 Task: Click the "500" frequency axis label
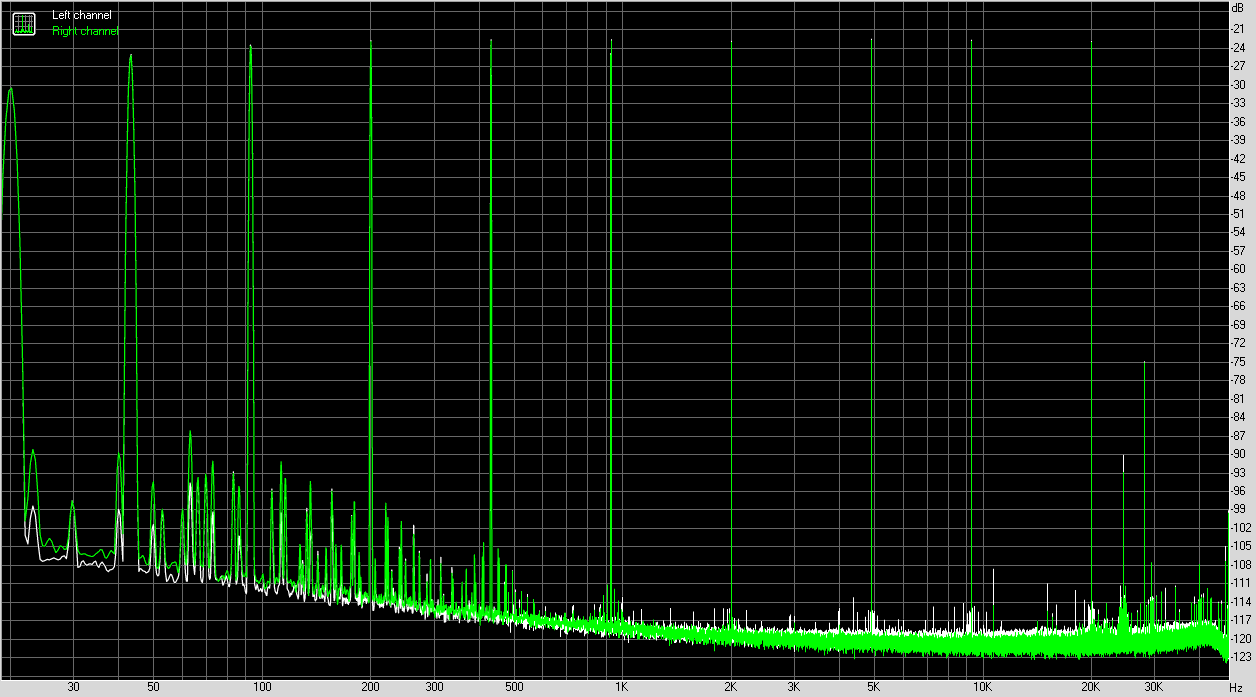(x=514, y=687)
